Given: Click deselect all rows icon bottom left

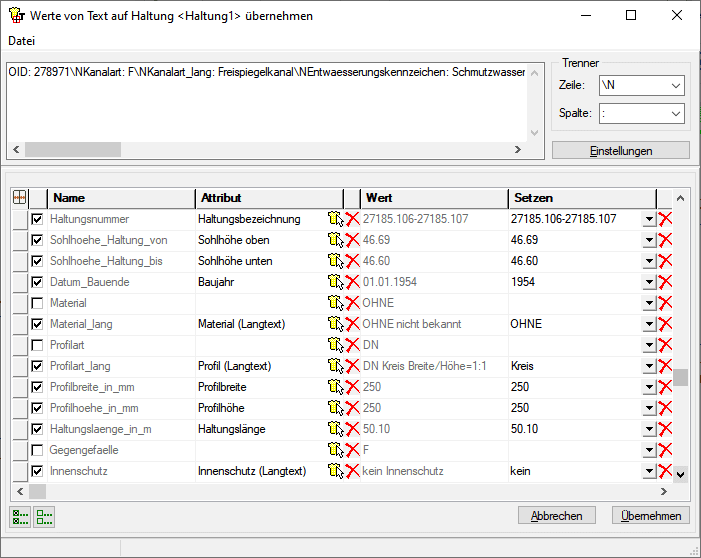Looking at the screenshot, I should coord(44,516).
